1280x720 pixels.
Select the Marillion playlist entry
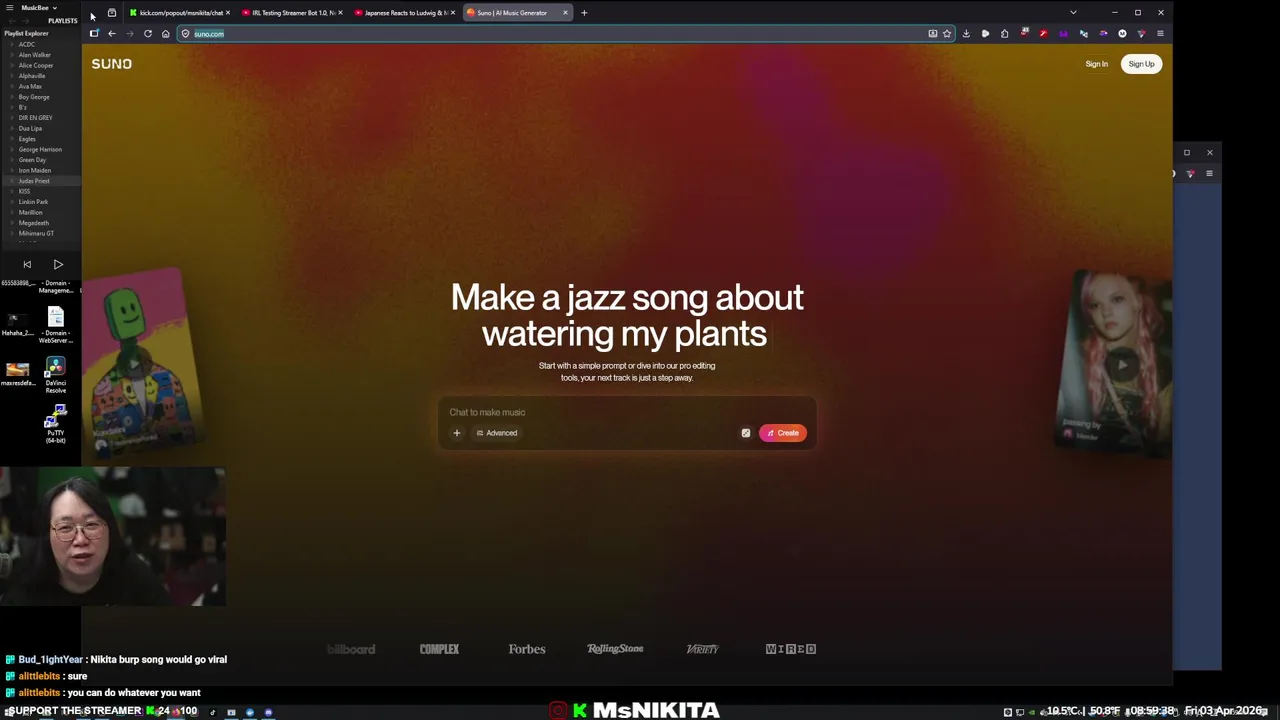(30, 212)
